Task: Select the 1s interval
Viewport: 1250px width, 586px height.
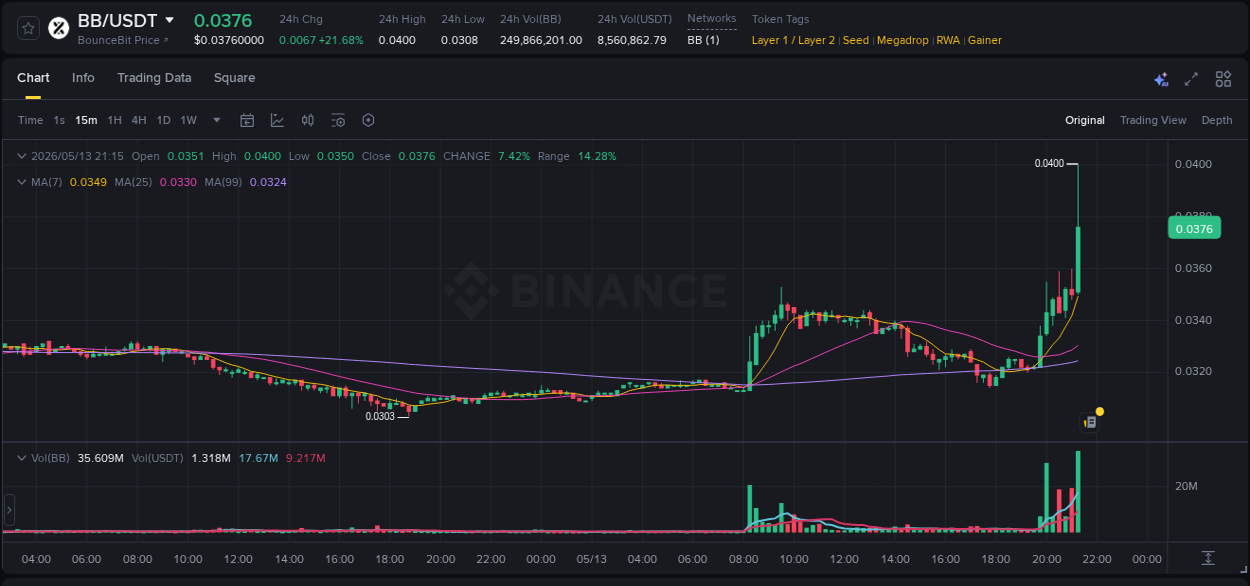Action: [59, 120]
